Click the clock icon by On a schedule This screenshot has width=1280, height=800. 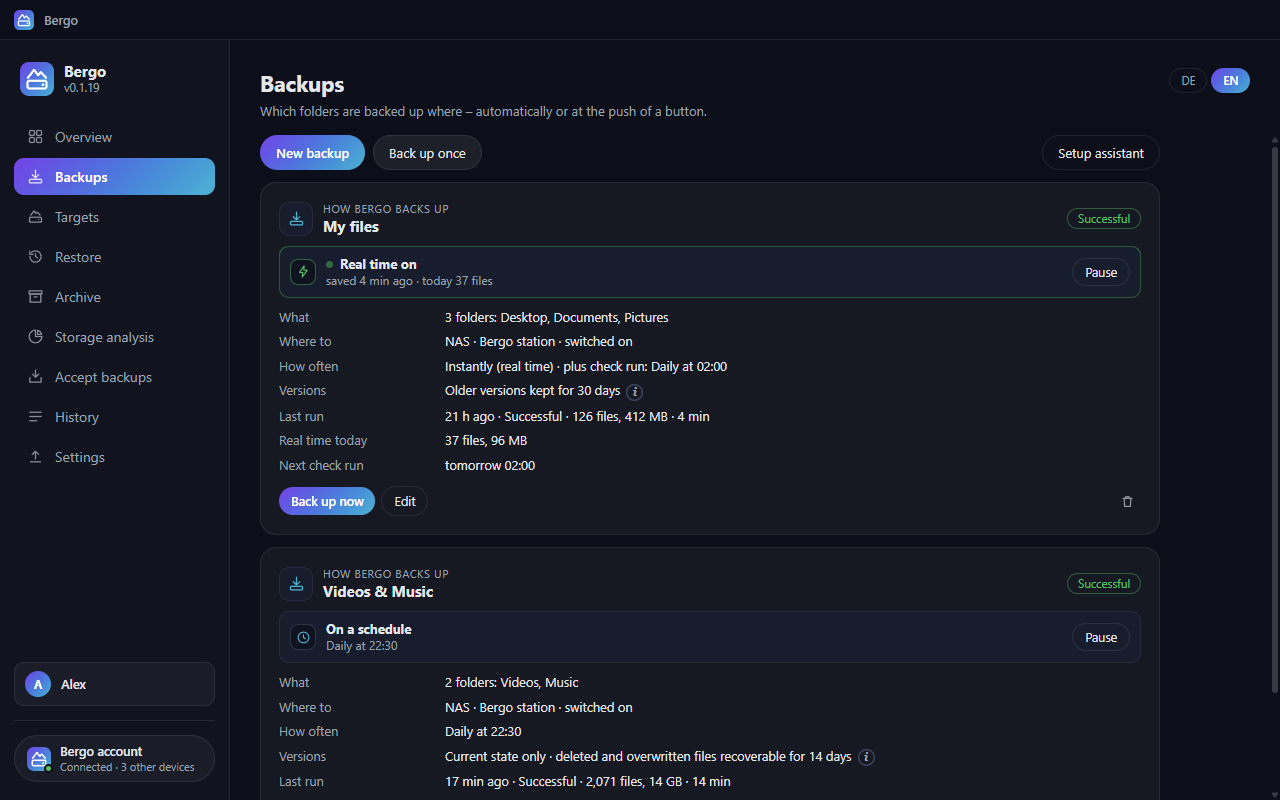pyautogui.click(x=303, y=637)
